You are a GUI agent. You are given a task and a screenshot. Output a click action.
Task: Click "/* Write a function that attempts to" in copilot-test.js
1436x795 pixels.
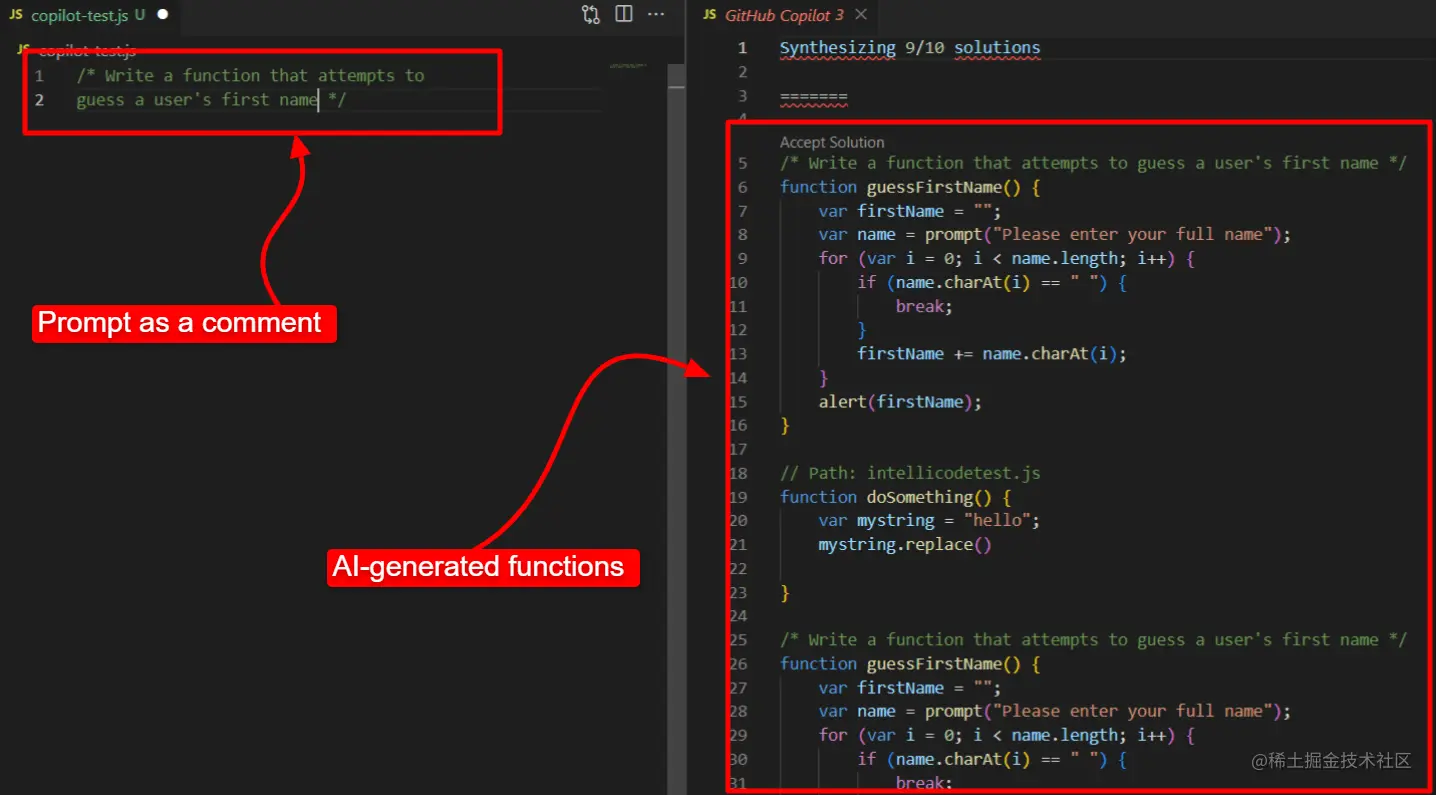pyautogui.click(x=251, y=76)
